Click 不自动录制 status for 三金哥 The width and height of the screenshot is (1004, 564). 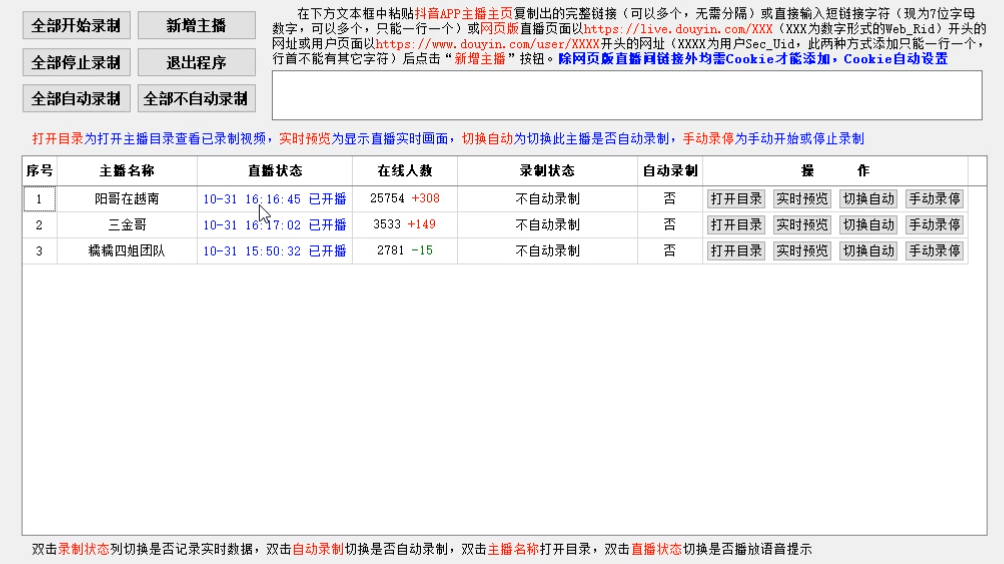[547, 225]
